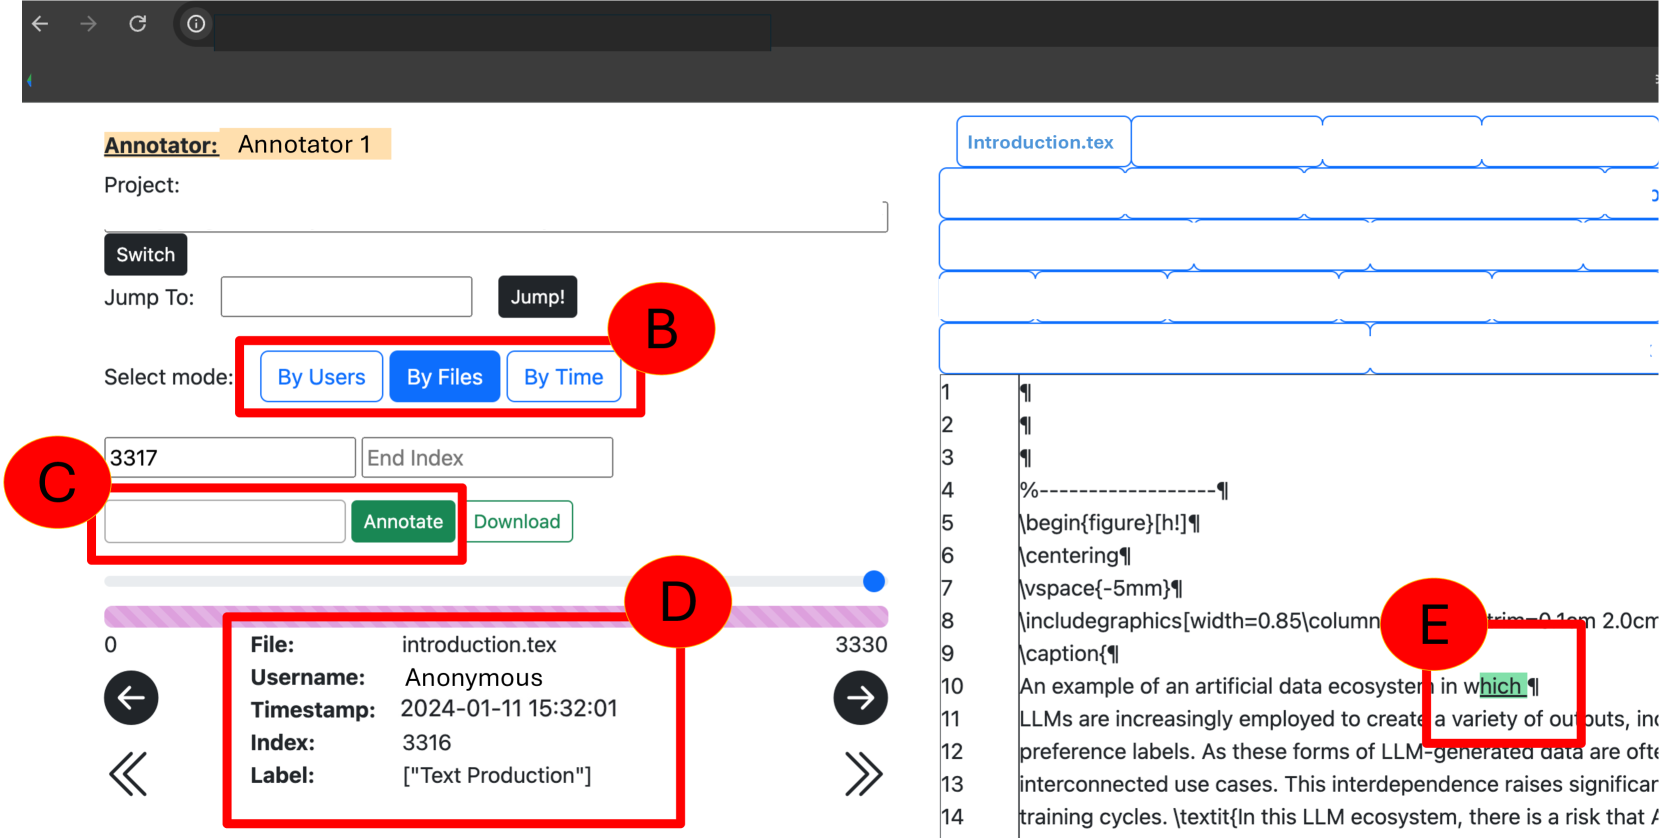
Task: Click the file name introduction.tex
Action: point(479,645)
